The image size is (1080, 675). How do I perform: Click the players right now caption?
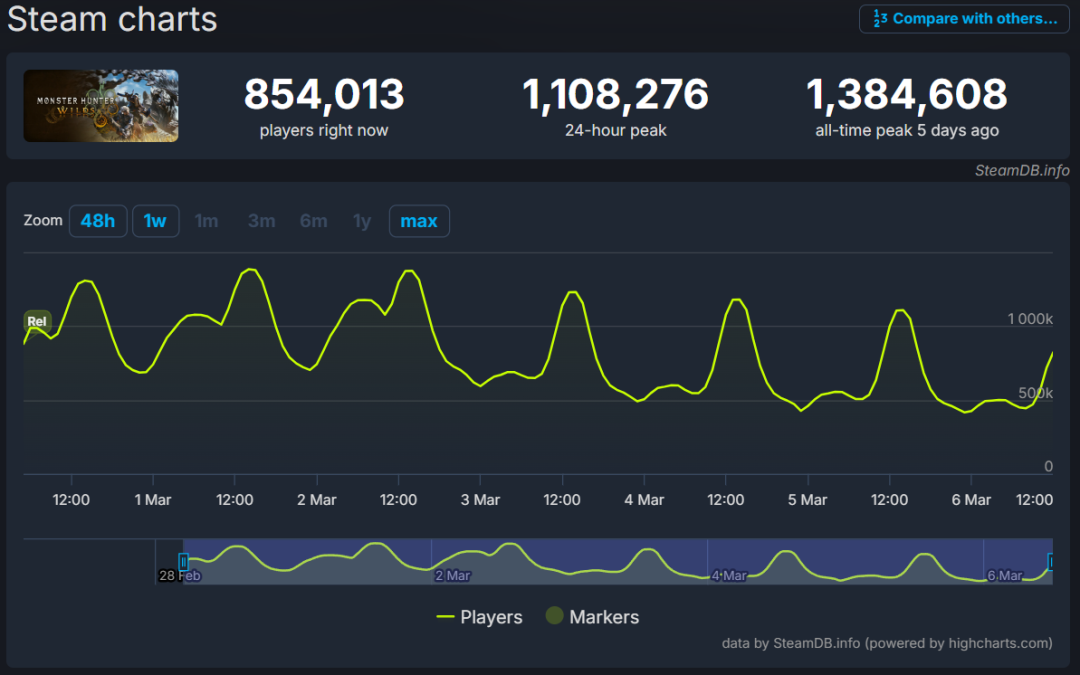click(x=324, y=131)
